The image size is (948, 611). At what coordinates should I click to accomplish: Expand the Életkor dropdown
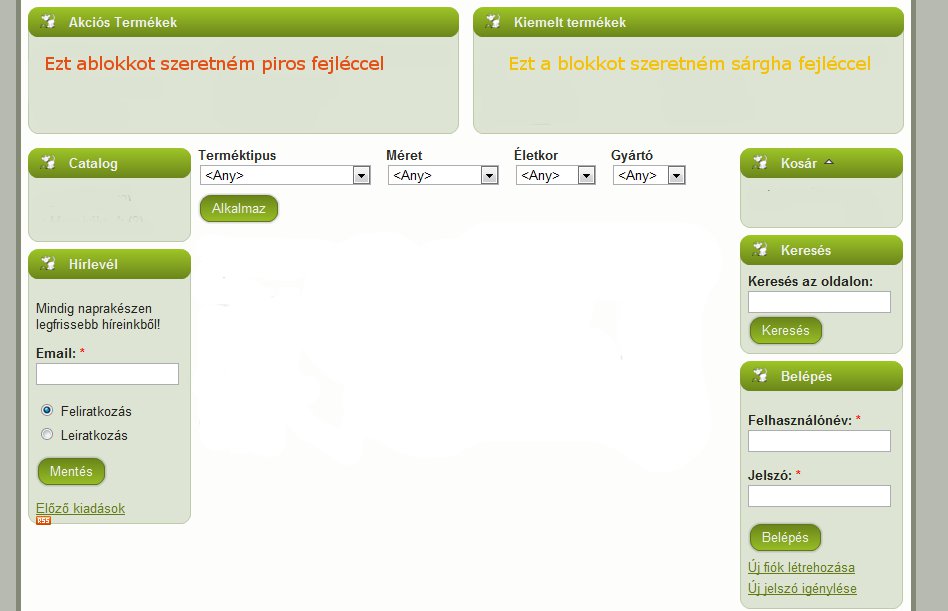tap(553, 176)
